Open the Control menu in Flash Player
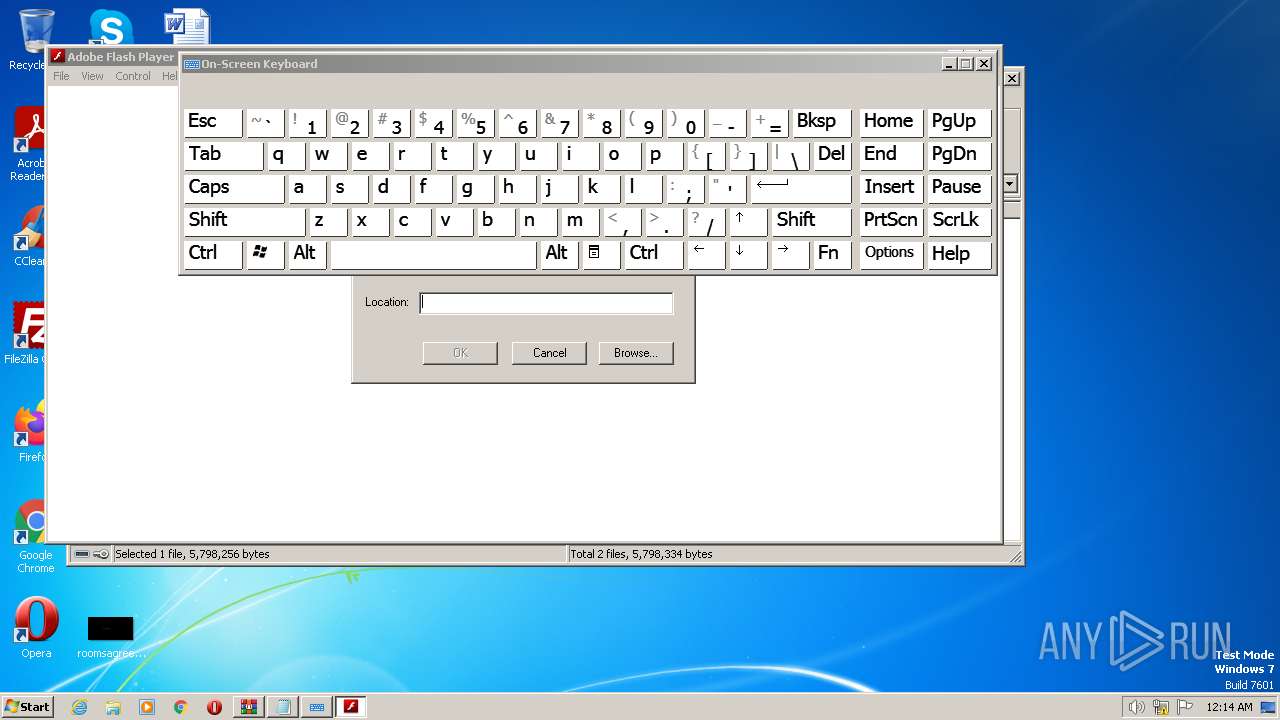The width and height of the screenshot is (1280, 720). [133, 76]
